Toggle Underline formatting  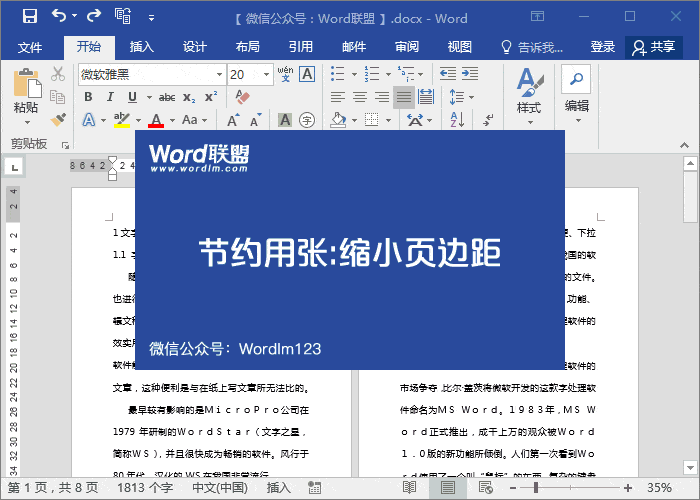[x=132, y=97]
